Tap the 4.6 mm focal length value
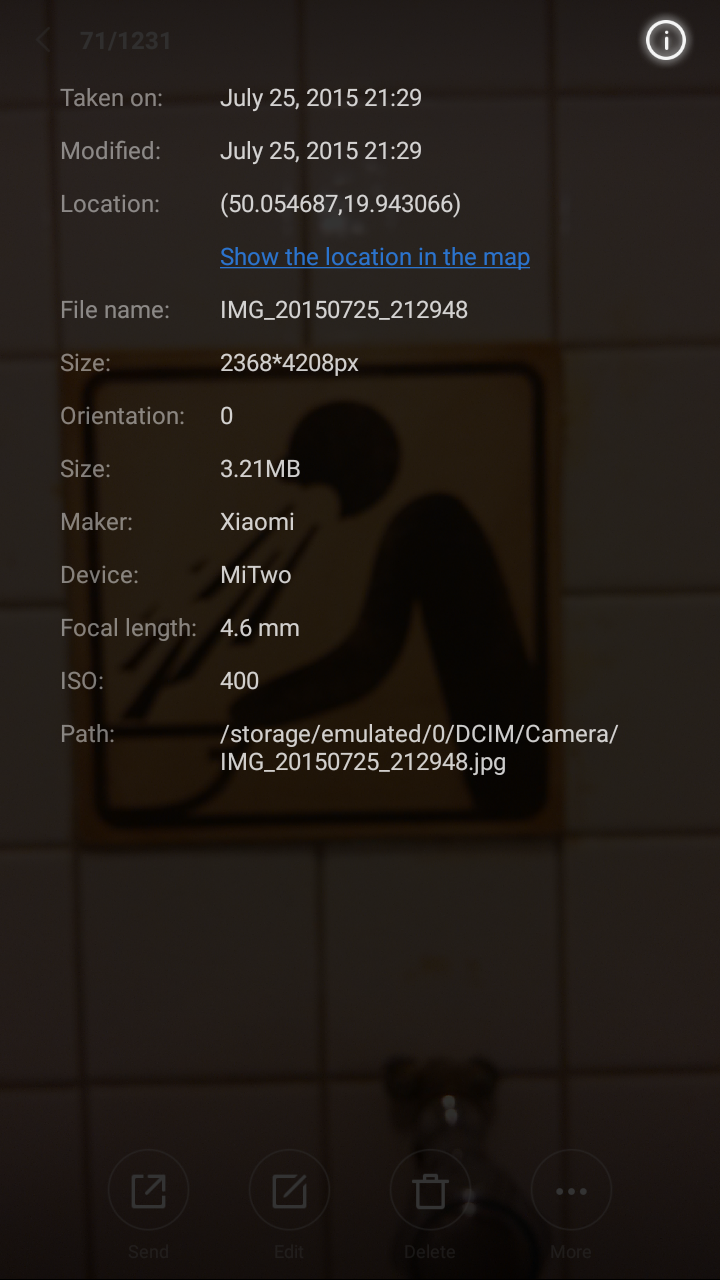Viewport: 720px width, 1280px height. click(x=260, y=628)
